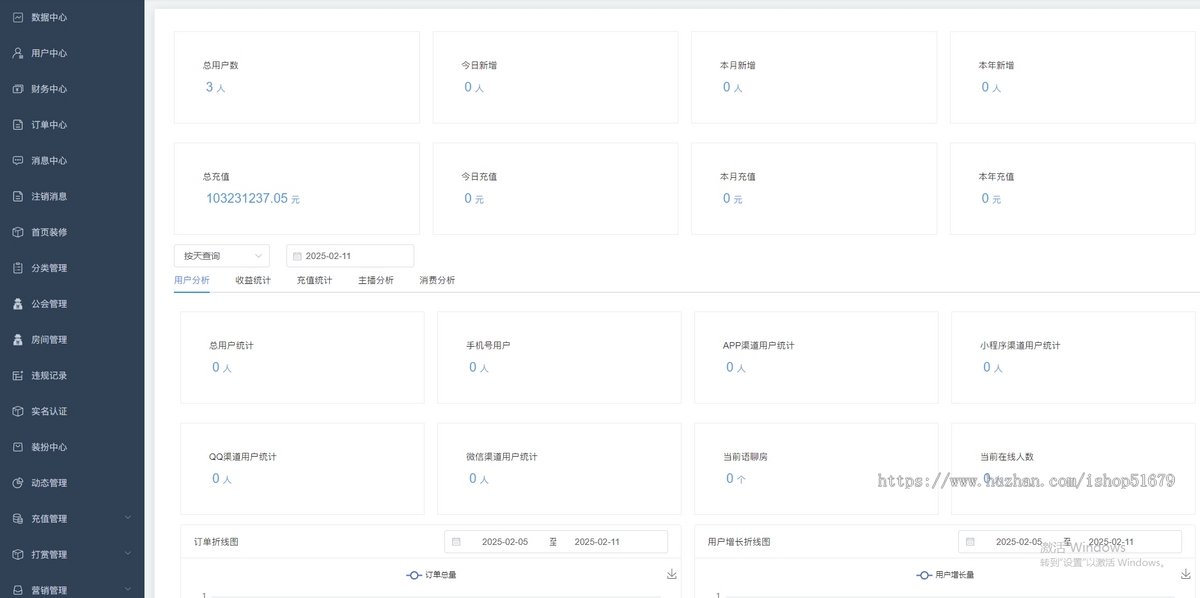The height and width of the screenshot is (598, 1200).
Task: Open the 按天查询 dropdown
Action: click(221, 256)
